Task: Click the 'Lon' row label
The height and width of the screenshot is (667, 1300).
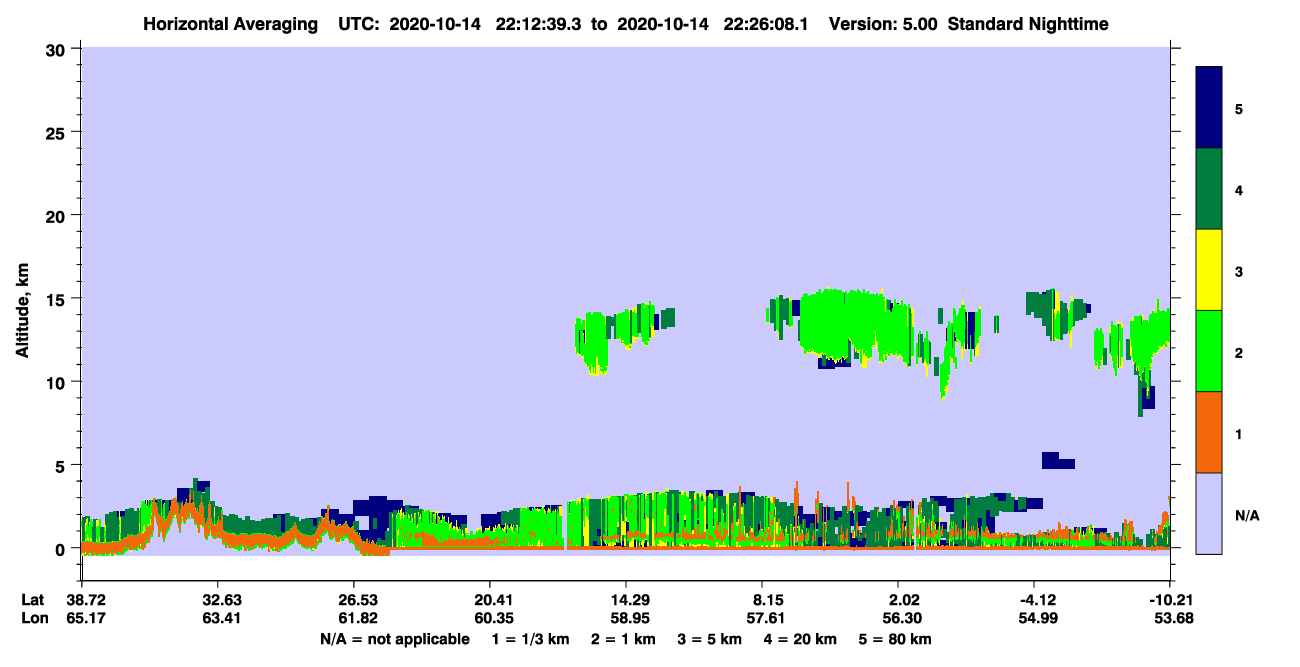Action: [33, 618]
